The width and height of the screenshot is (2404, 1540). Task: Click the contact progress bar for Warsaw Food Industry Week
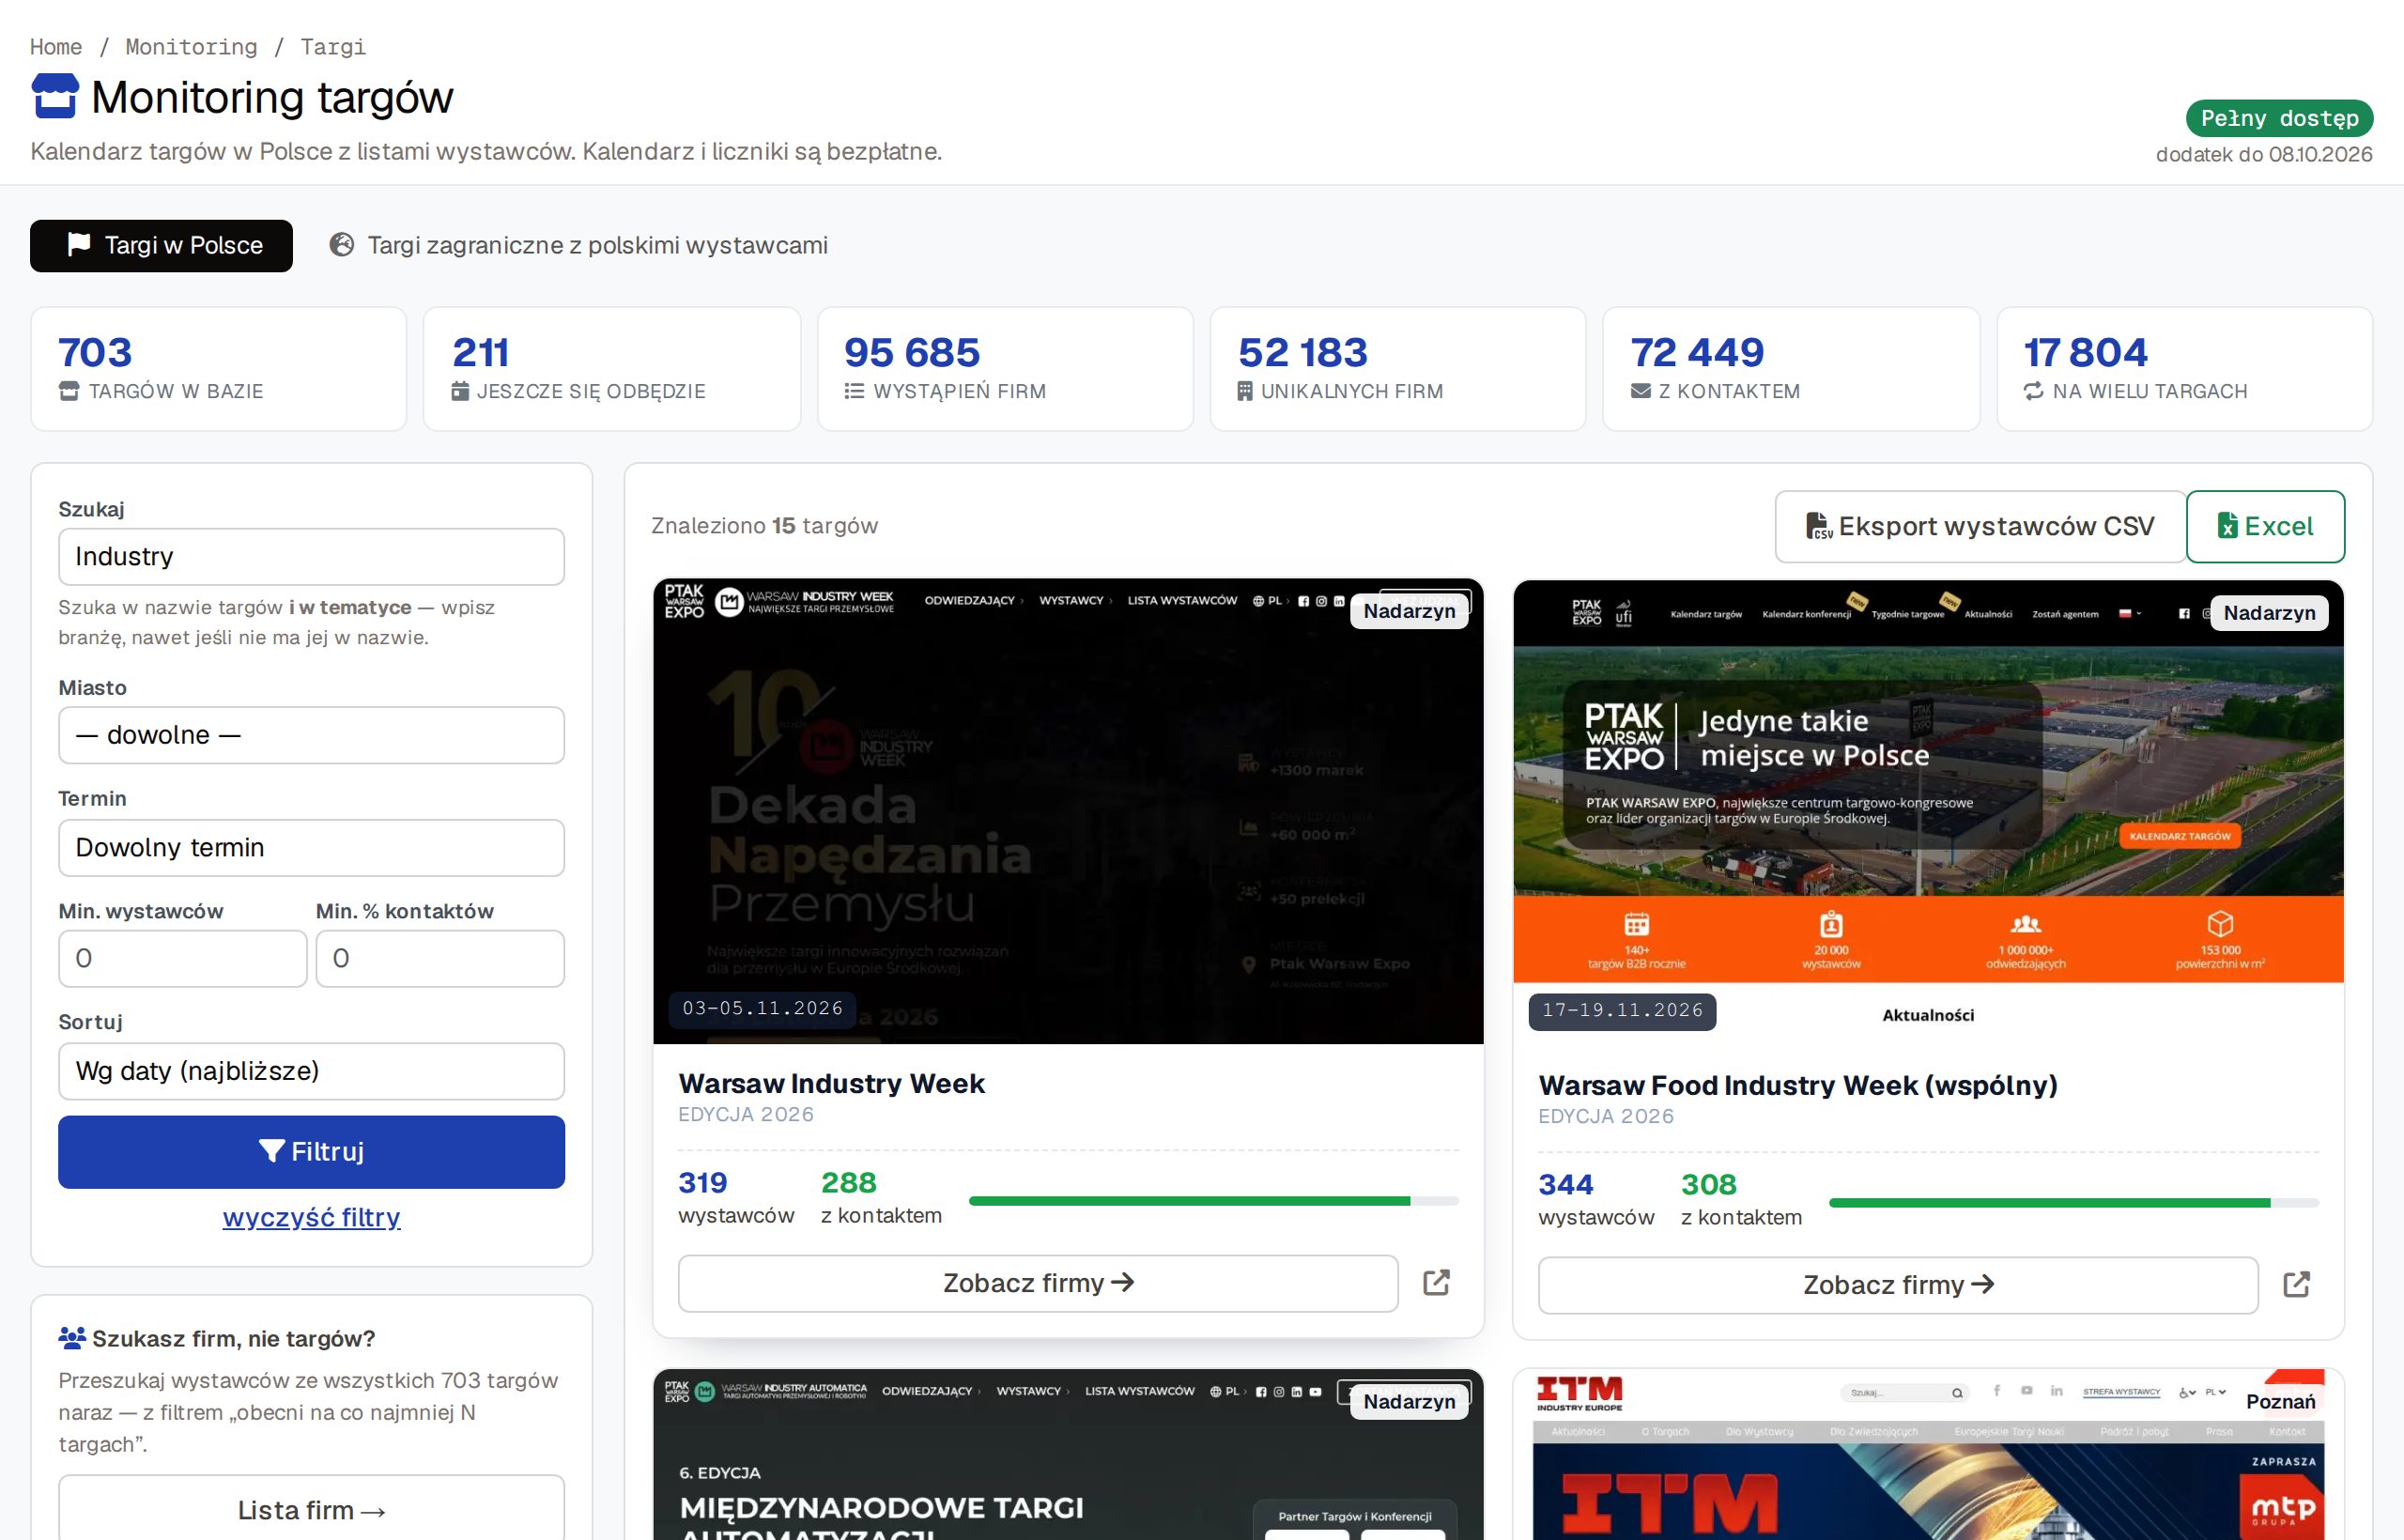[x=2074, y=1203]
